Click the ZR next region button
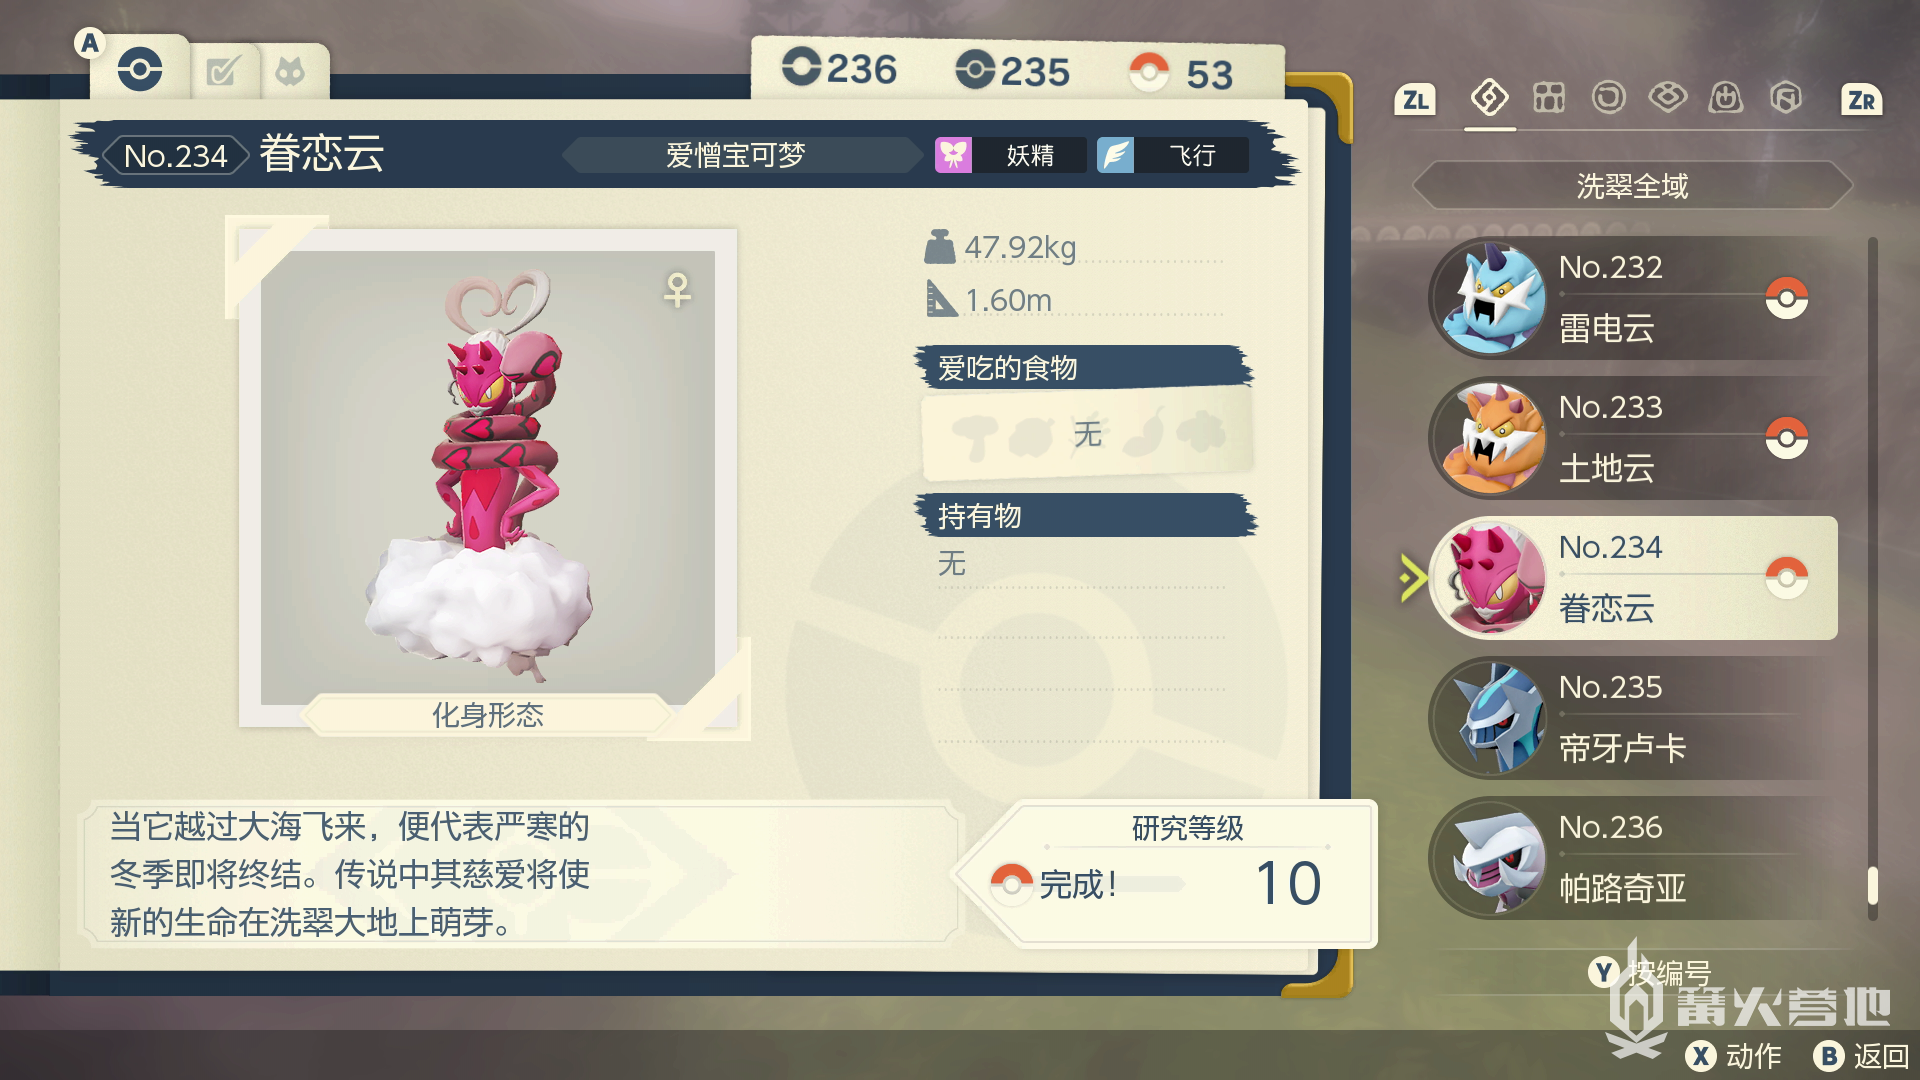 click(x=1861, y=100)
